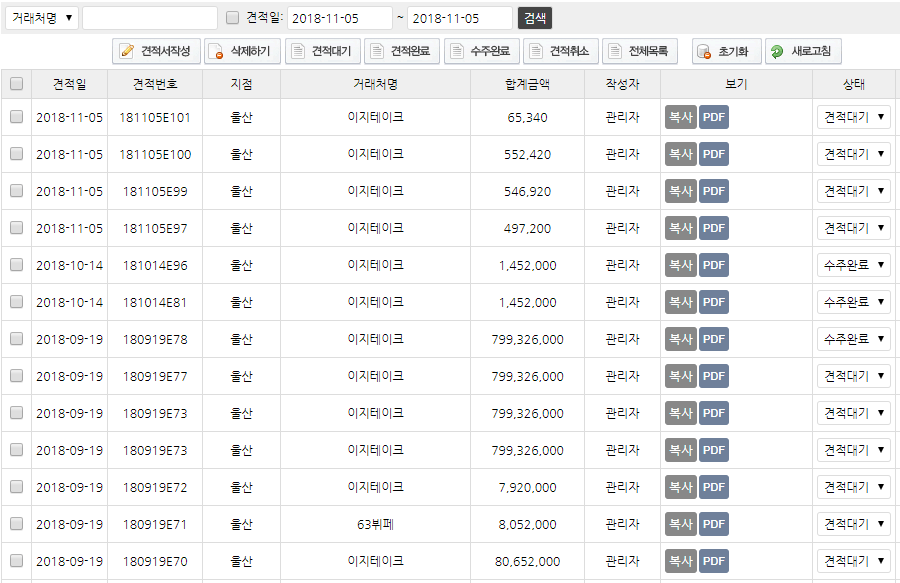Copy estimate 180919E70 with 복사
The width and height of the screenshot is (900, 583).
point(681,561)
